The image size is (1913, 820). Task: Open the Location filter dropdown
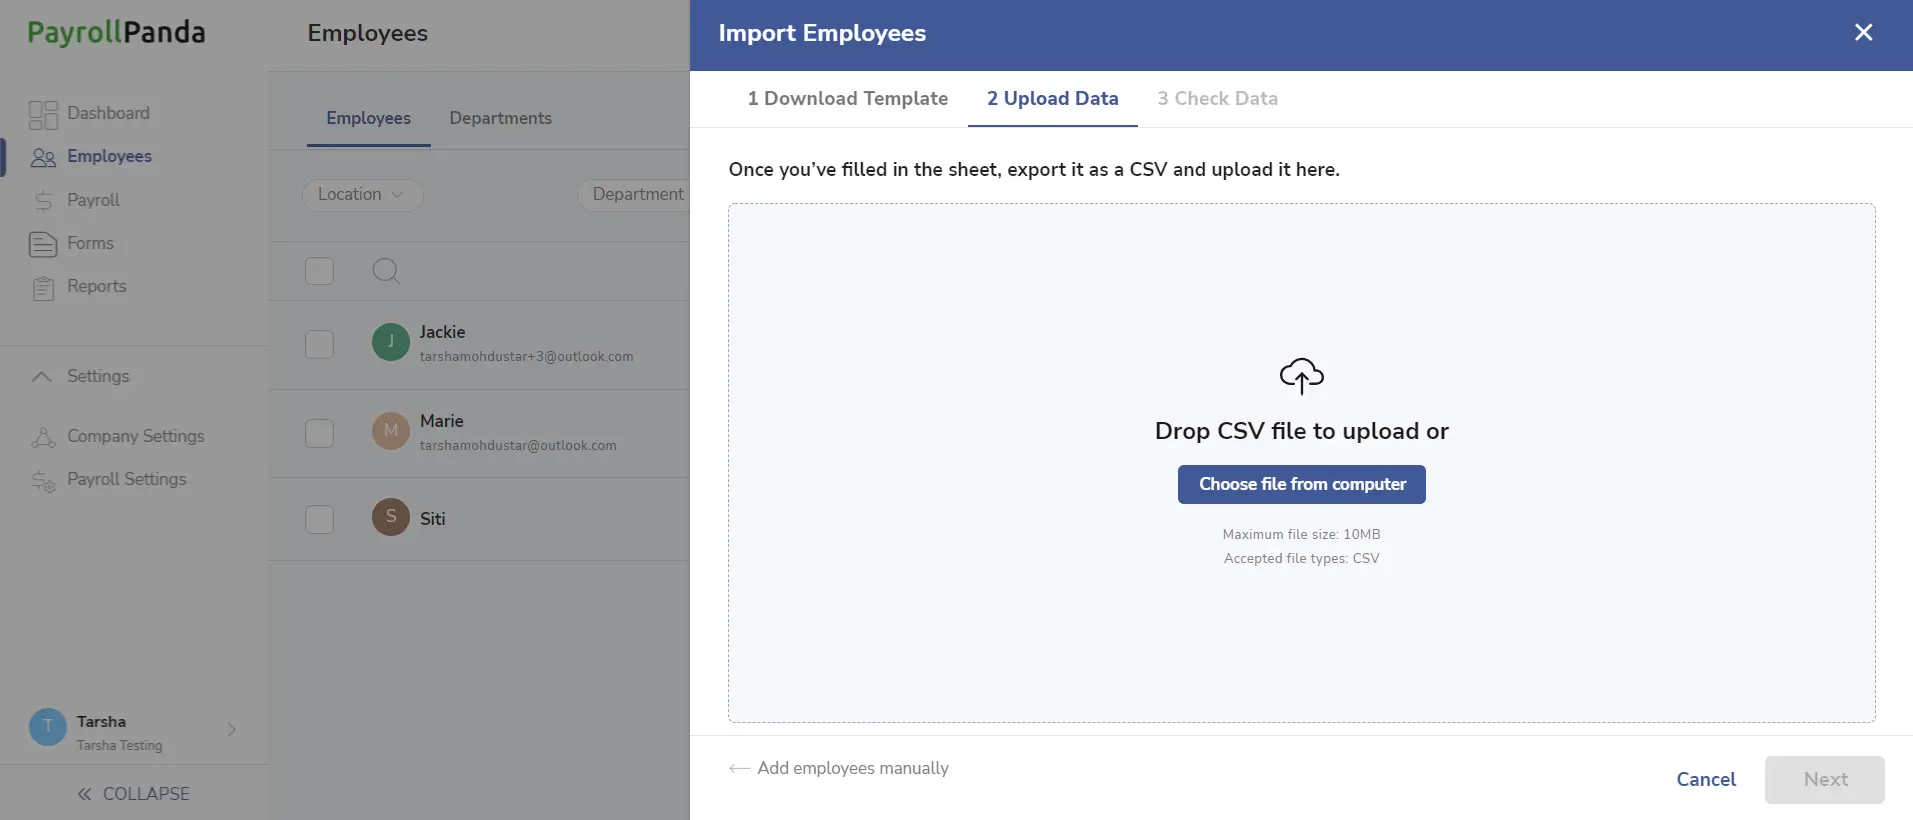pyautogui.click(x=362, y=195)
